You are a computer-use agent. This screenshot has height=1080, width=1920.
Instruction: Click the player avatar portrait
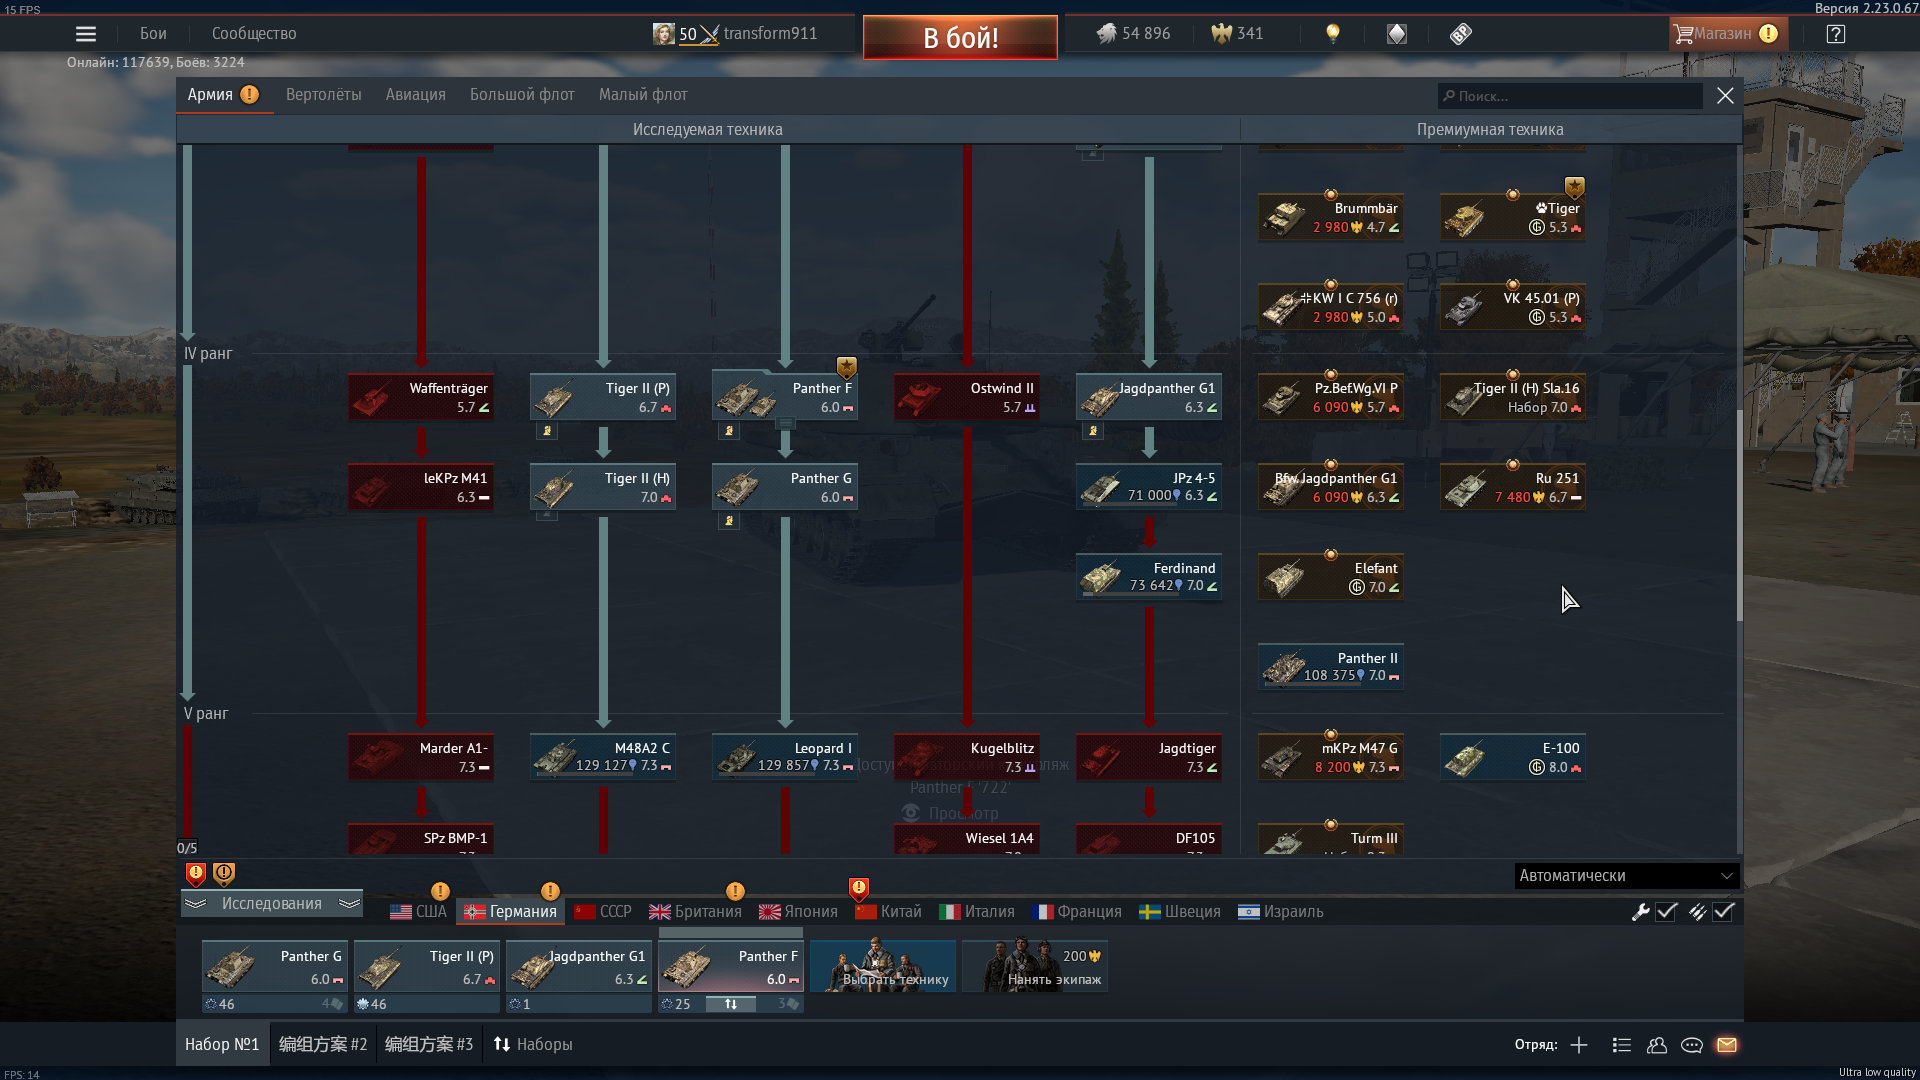[663, 34]
